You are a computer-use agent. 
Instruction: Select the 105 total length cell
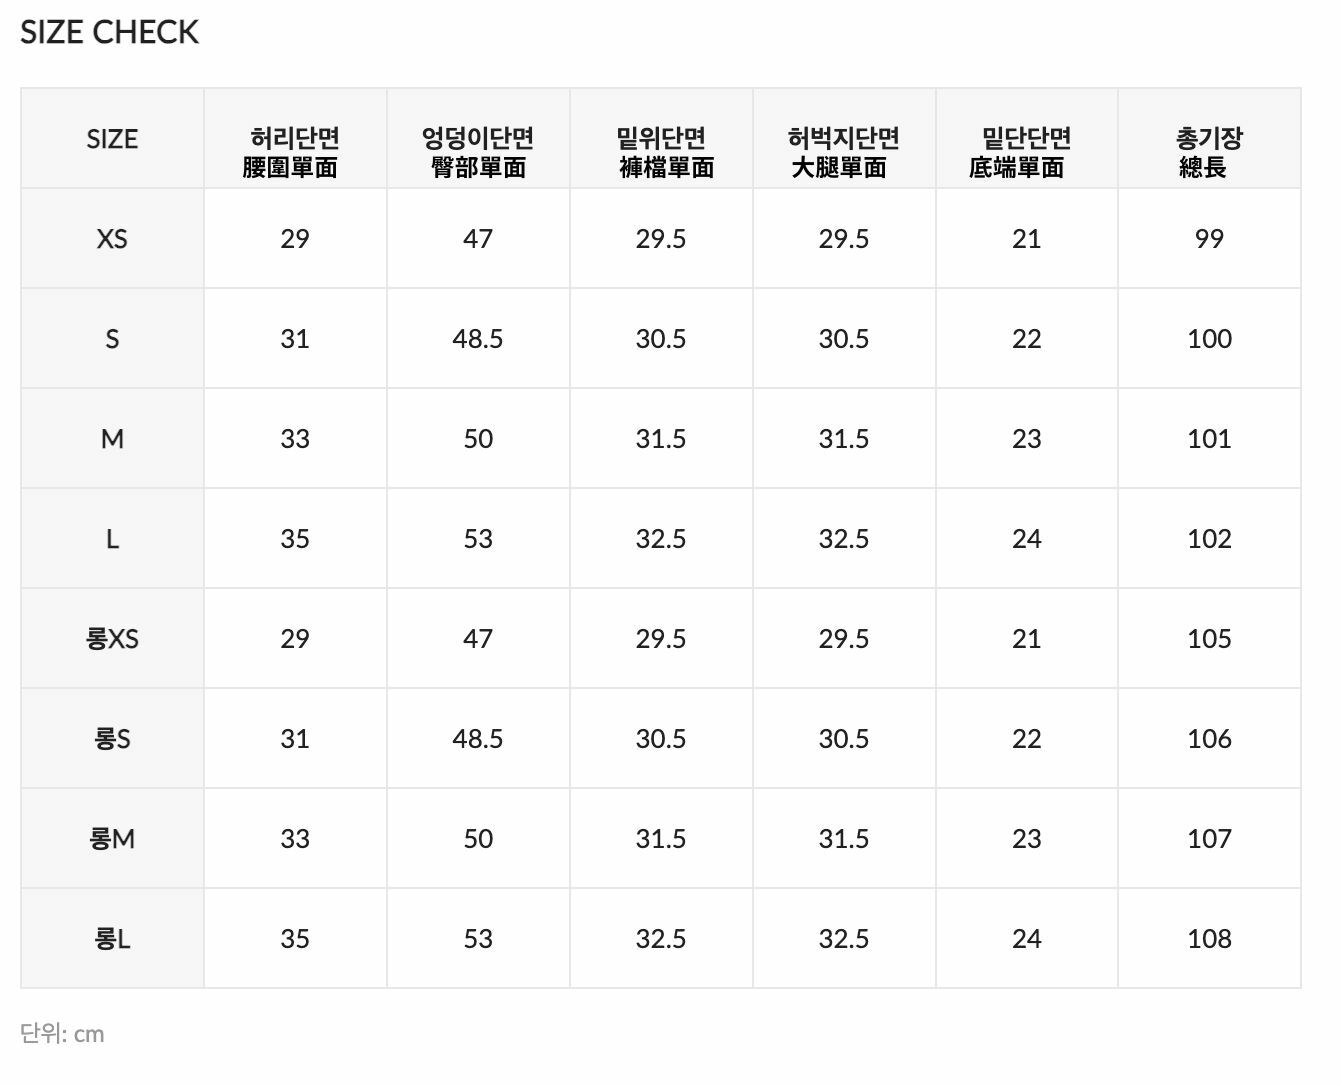point(1209,639)
